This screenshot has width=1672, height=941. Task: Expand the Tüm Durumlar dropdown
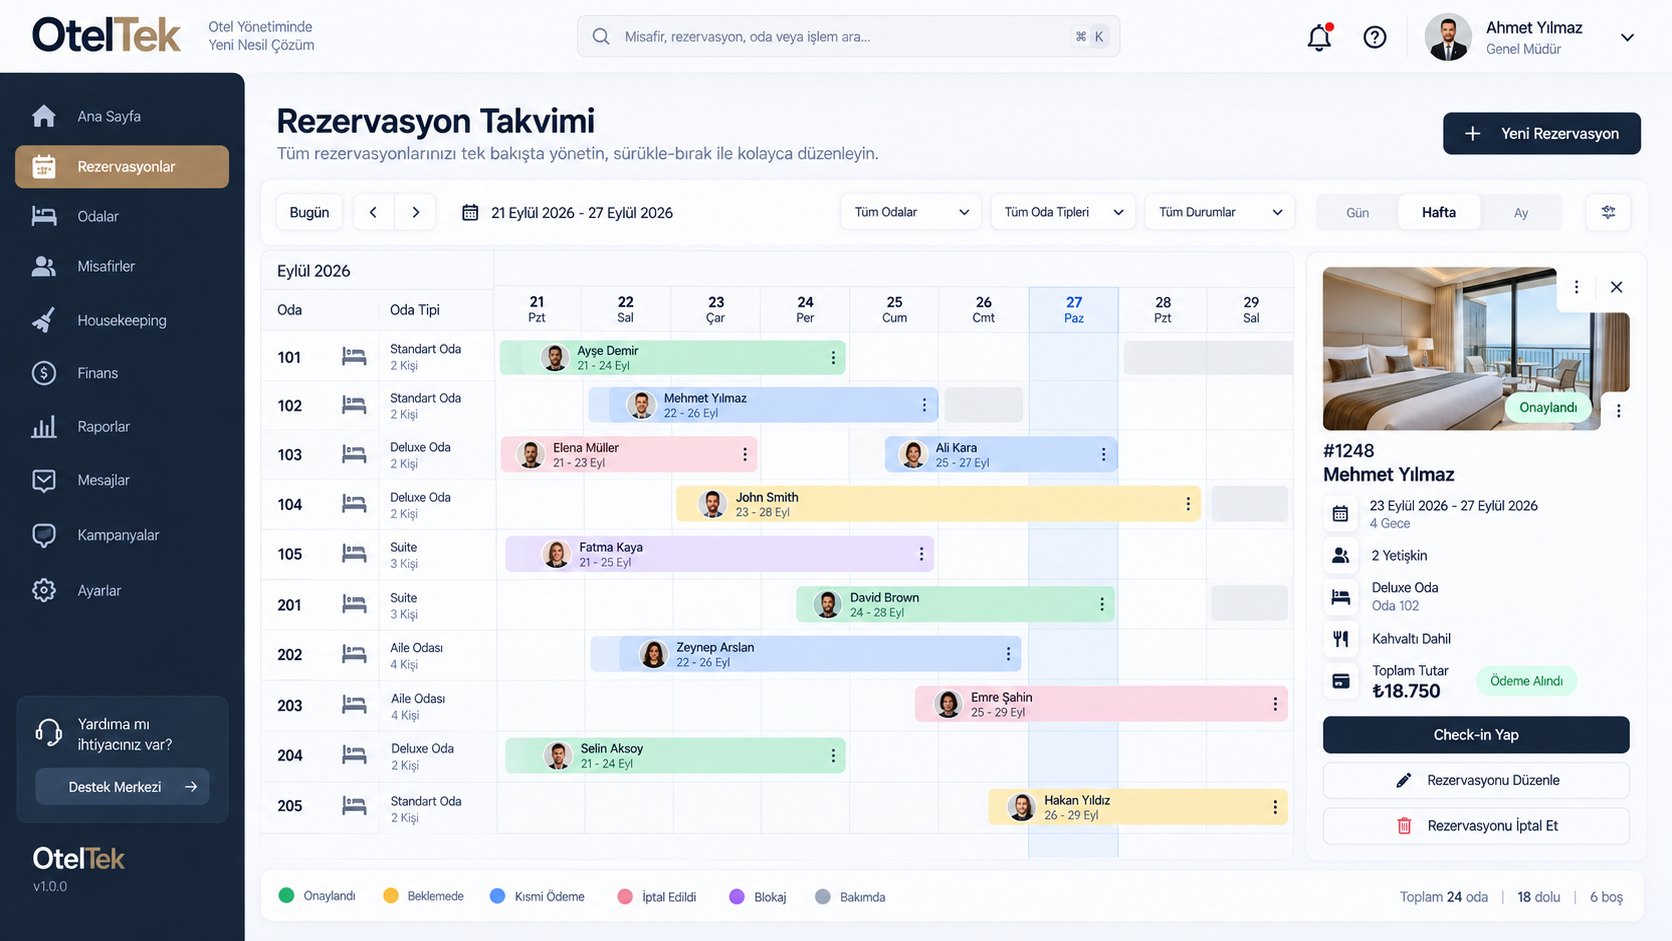1220,212
